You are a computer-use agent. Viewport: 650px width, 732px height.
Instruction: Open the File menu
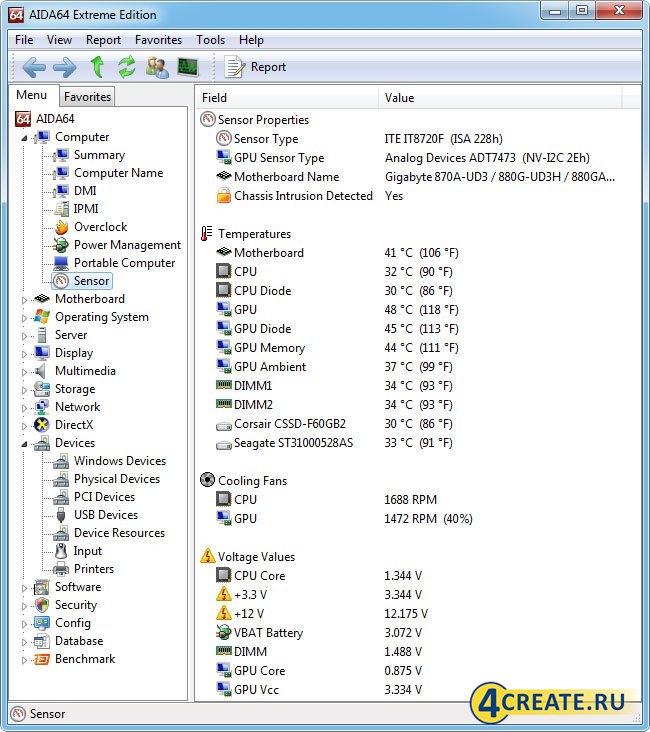[24, 40]
